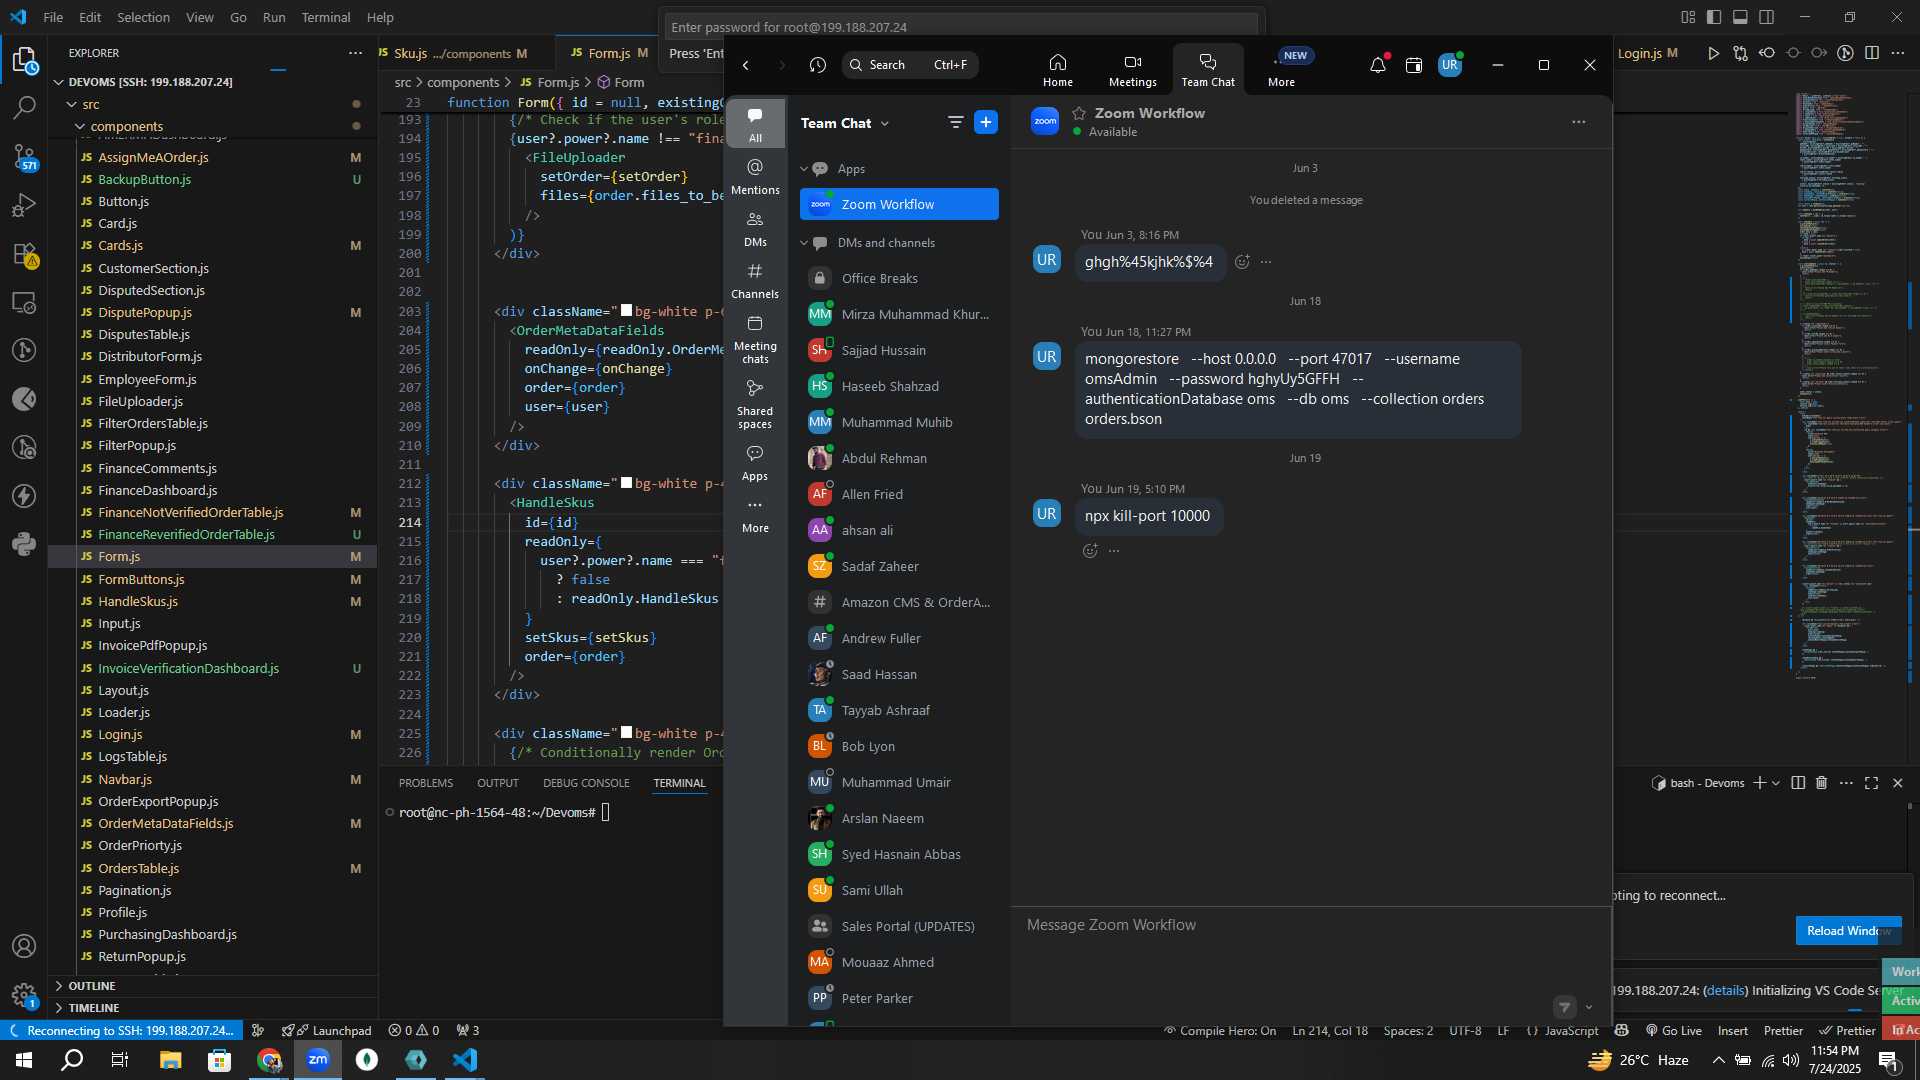The height and width of the screenshot is (1080, 1920).
Task: Open Channels section in Zoom sidebar
Action: click(755, 281)
